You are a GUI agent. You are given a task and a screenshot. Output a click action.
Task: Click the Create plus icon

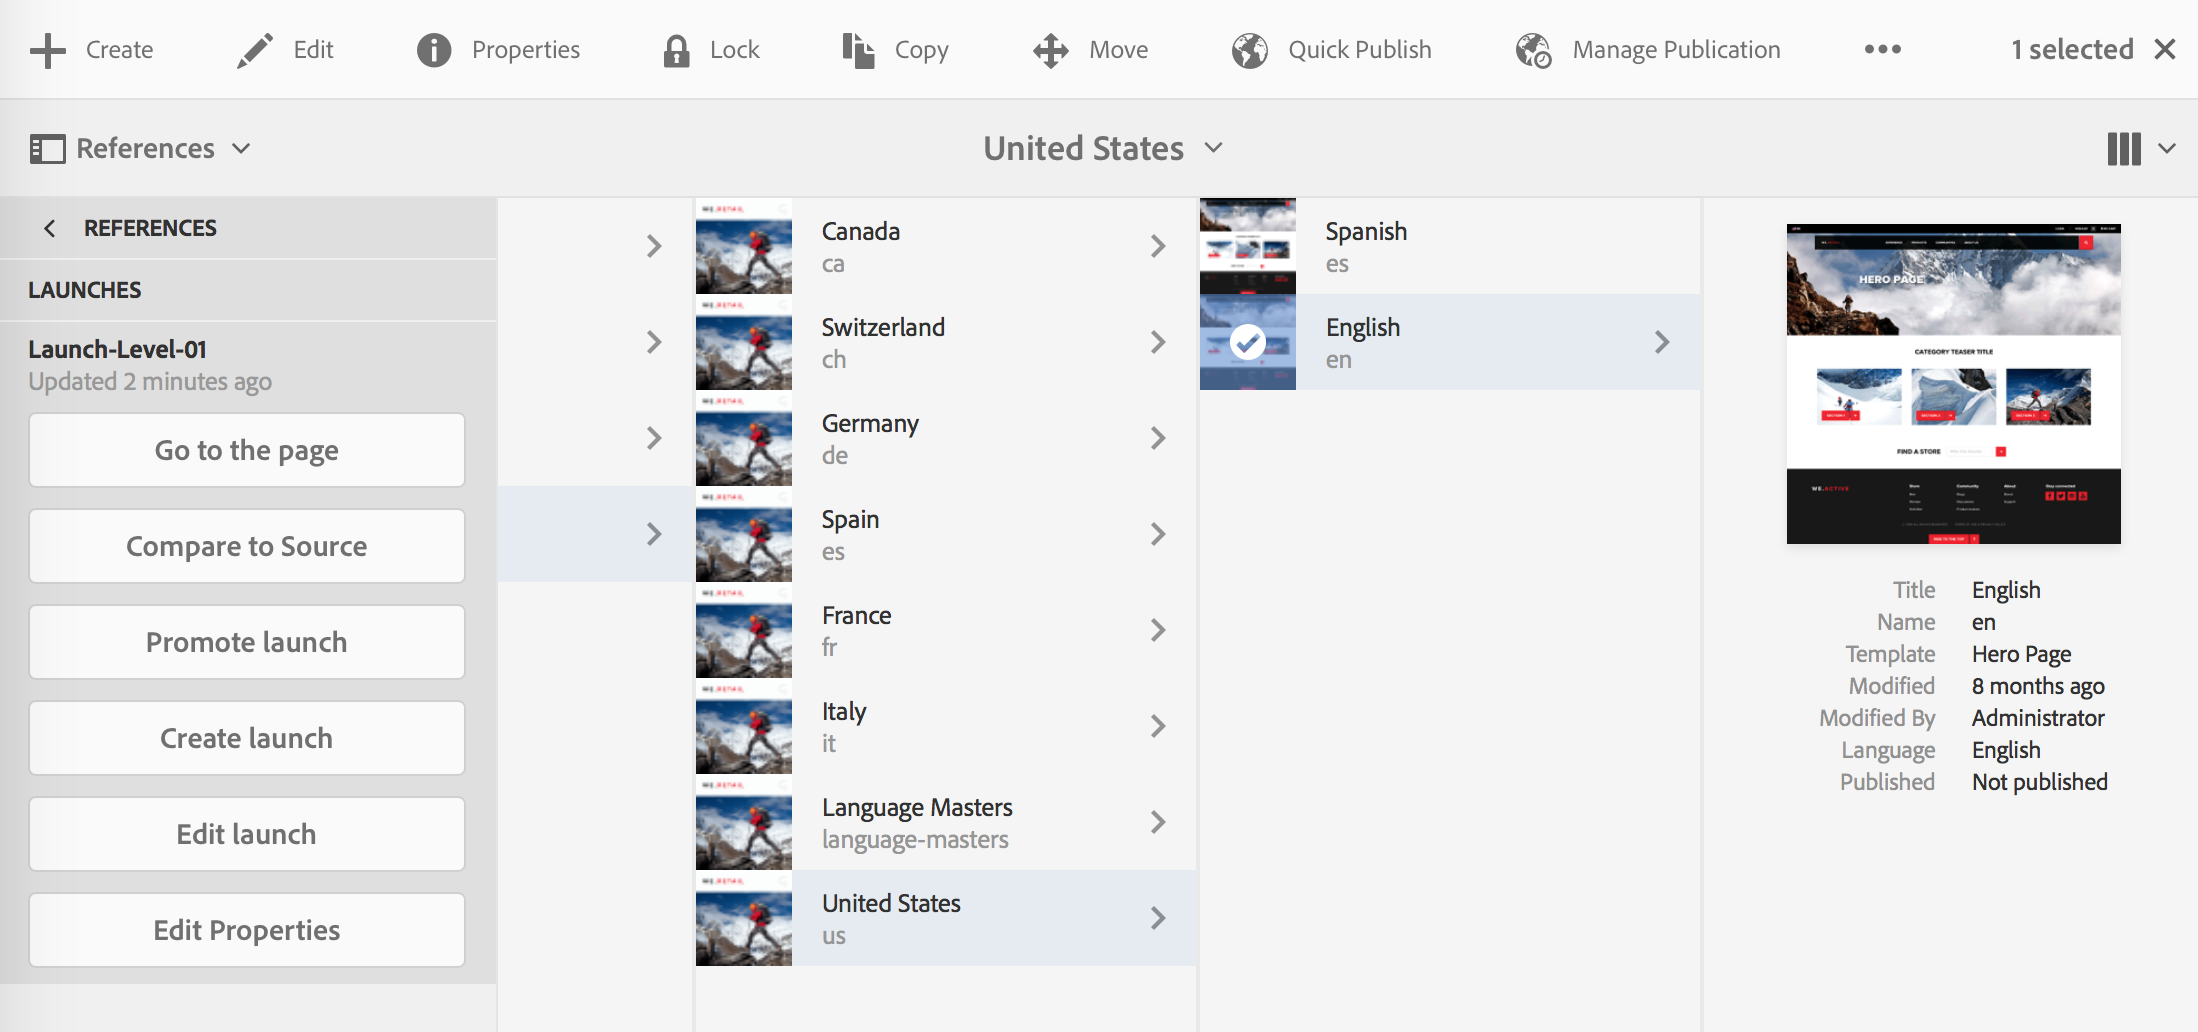coord(47,50)
